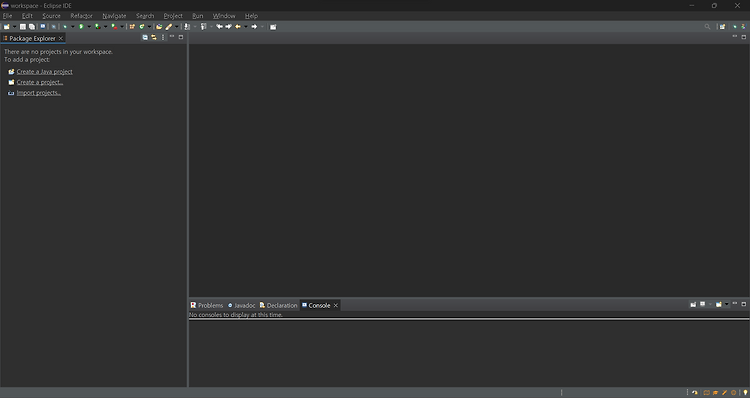This screenshot has width=750, height=398.
Task: Toggle Link with Editor in Package Explorer
Action: point(154,37)
